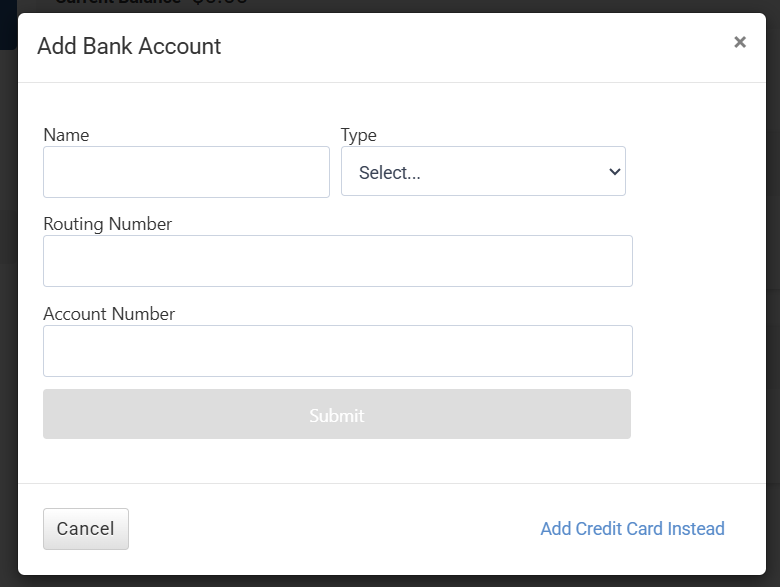This screenshot has width=780, height=587.
Task: Click the Cancel button
Action: [86, 529]
